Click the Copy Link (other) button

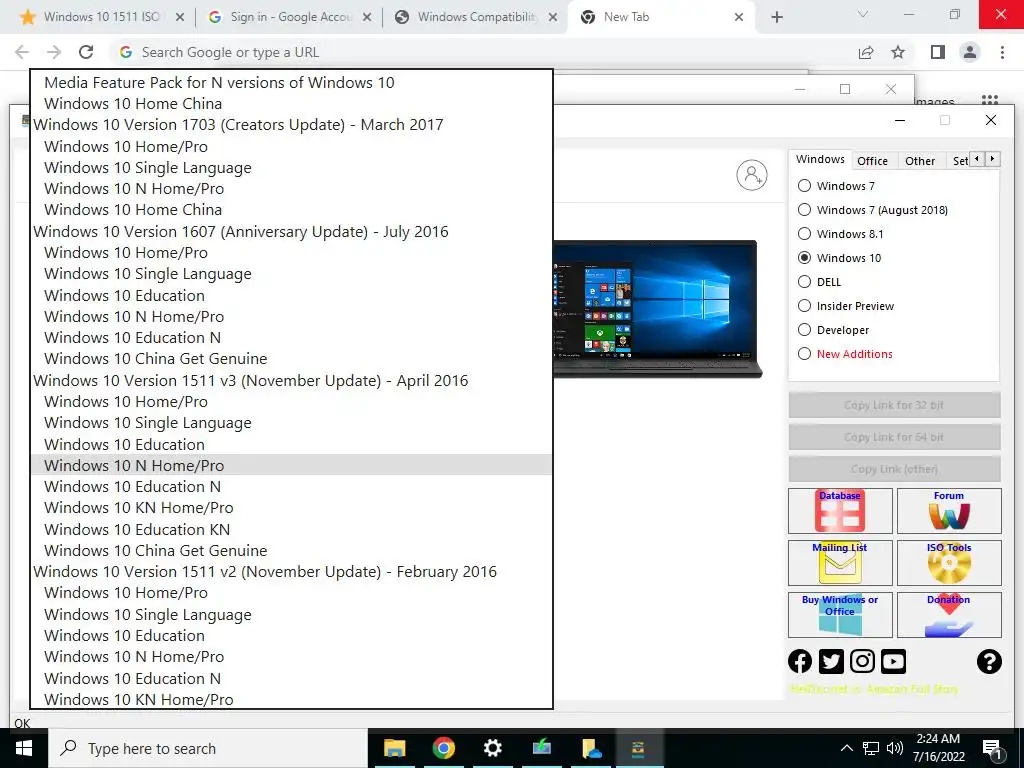pyautogui.click(x=894, y=469)
